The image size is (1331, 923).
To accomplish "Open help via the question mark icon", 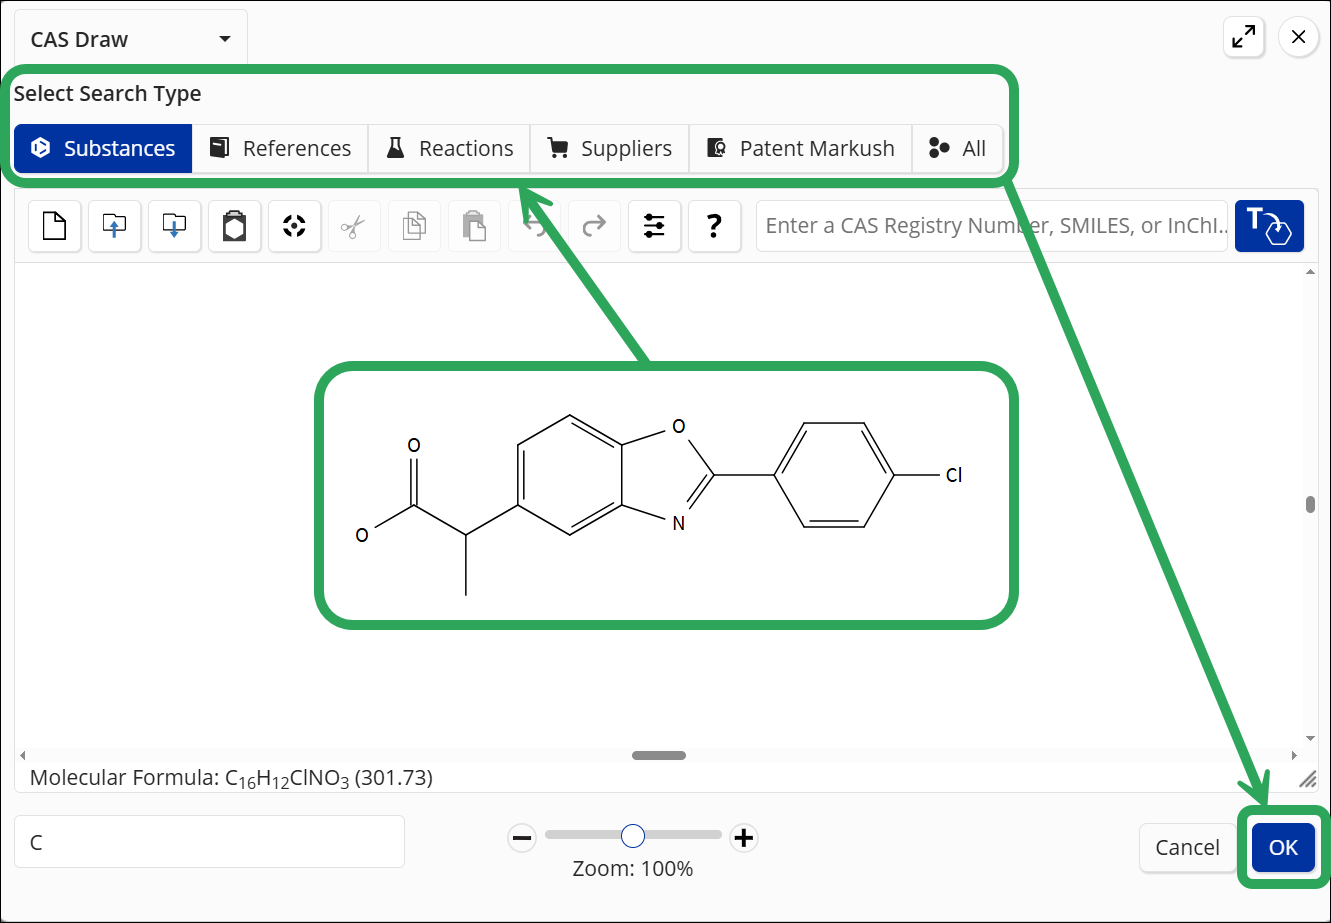I will (714, 226).
